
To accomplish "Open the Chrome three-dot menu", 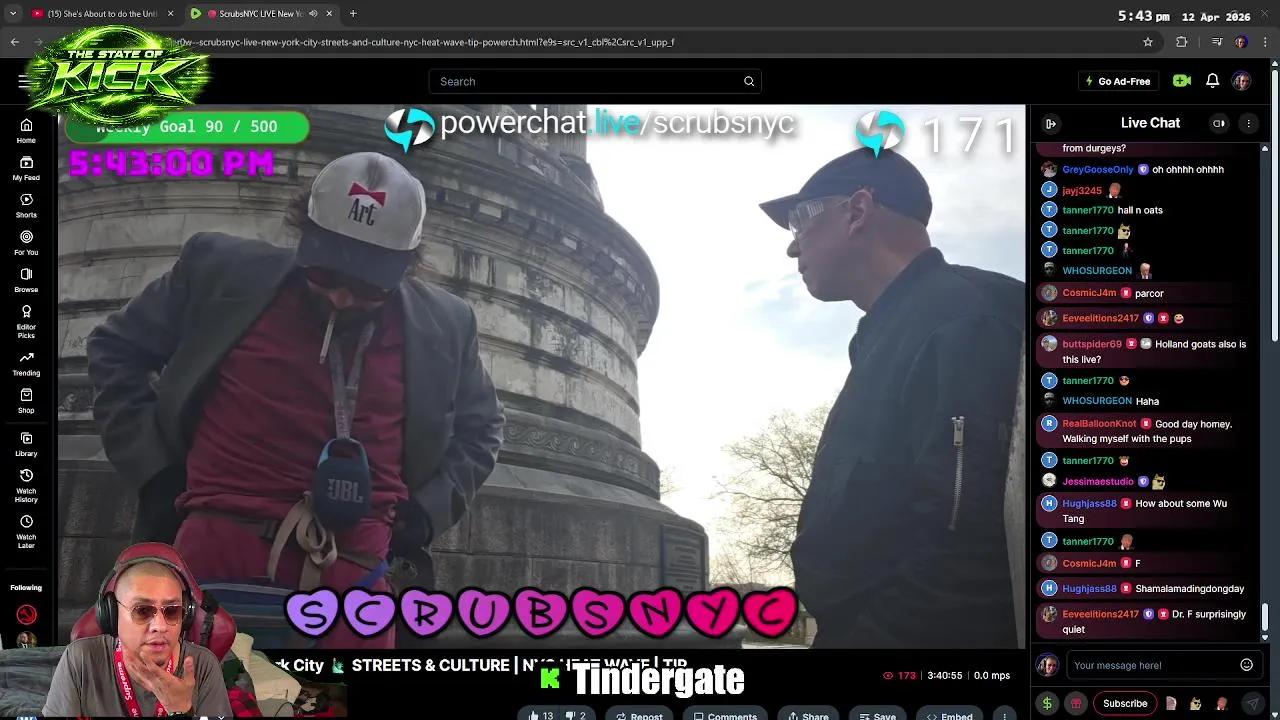I will [1264, 42].
